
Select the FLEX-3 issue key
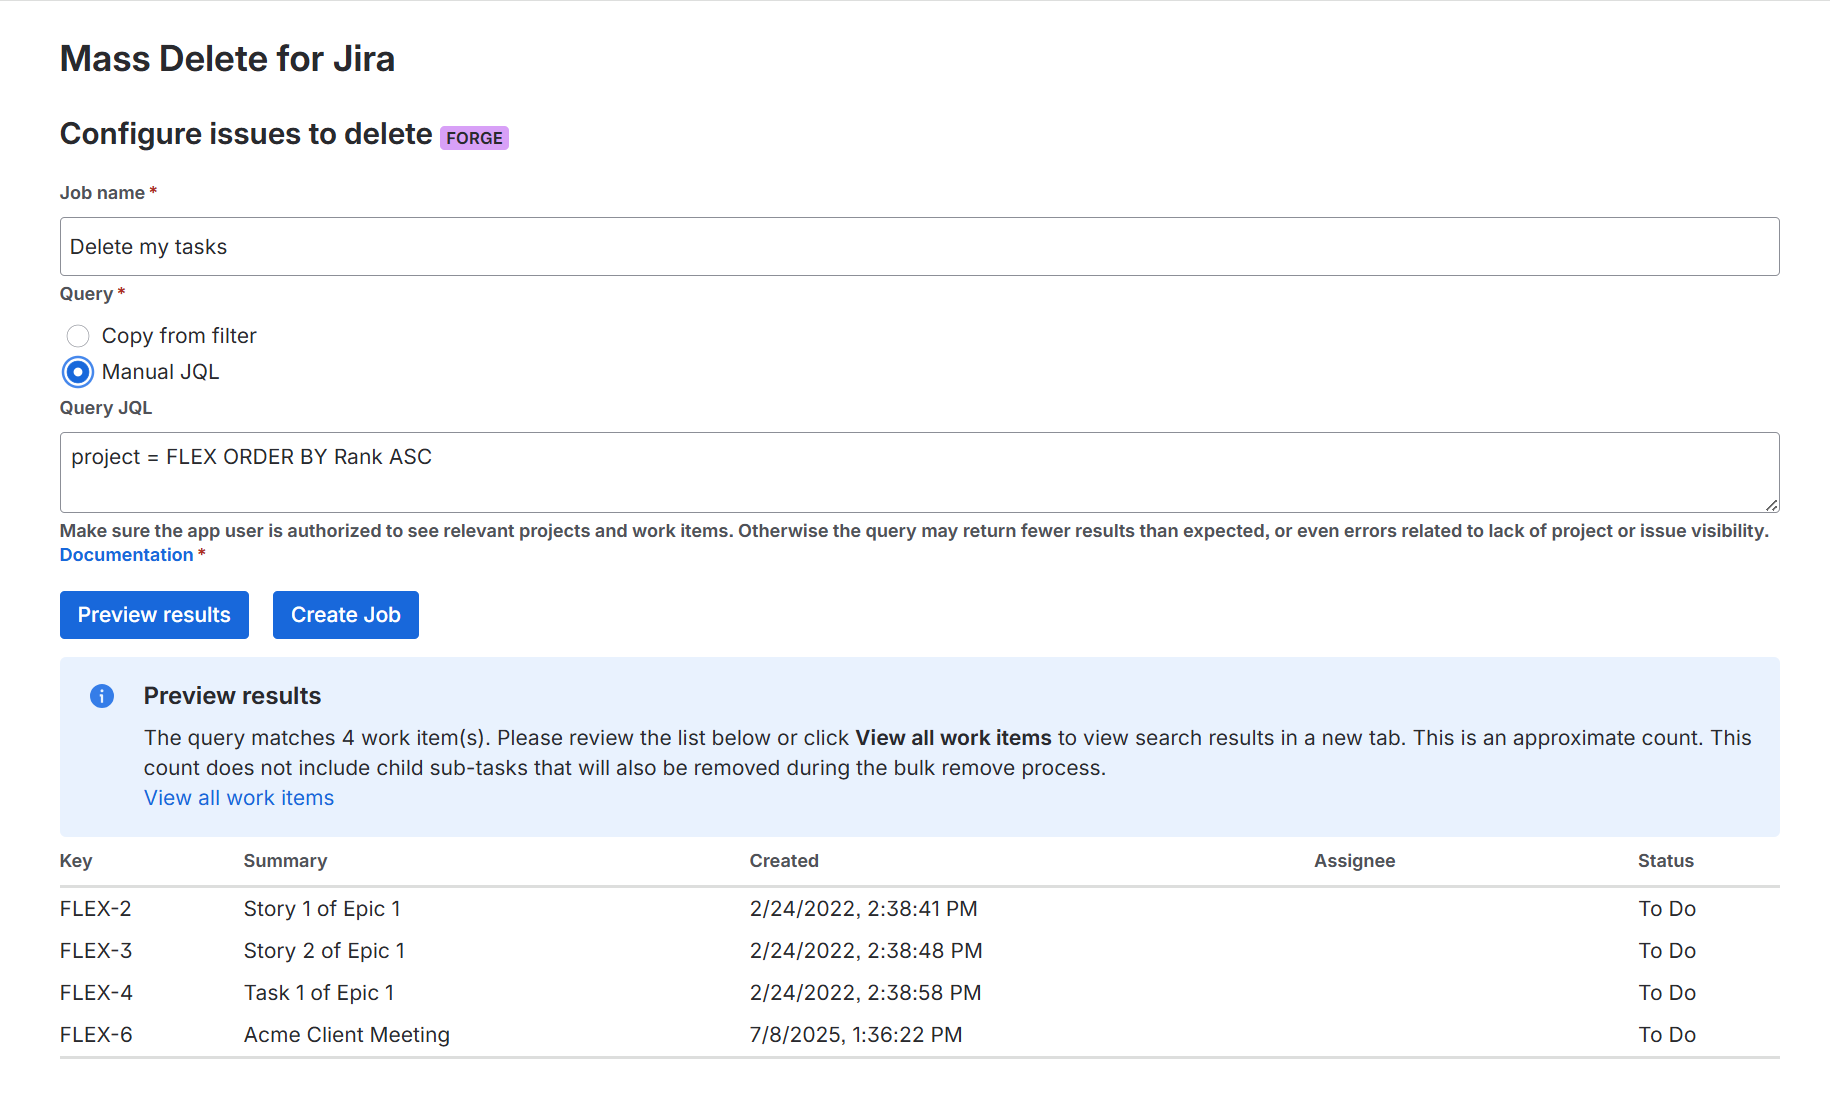click(96, 951)
